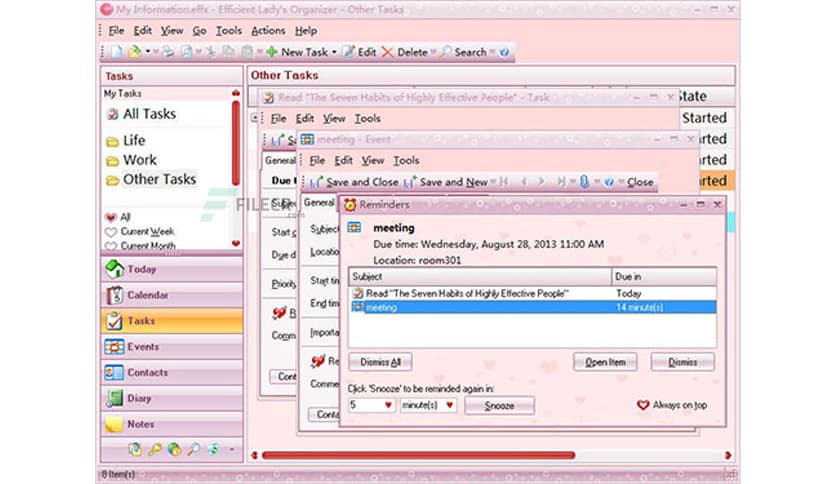Click the printer icon in main toolbar
The width and height of the screenshot is (836, 484).
pos(168,52)
